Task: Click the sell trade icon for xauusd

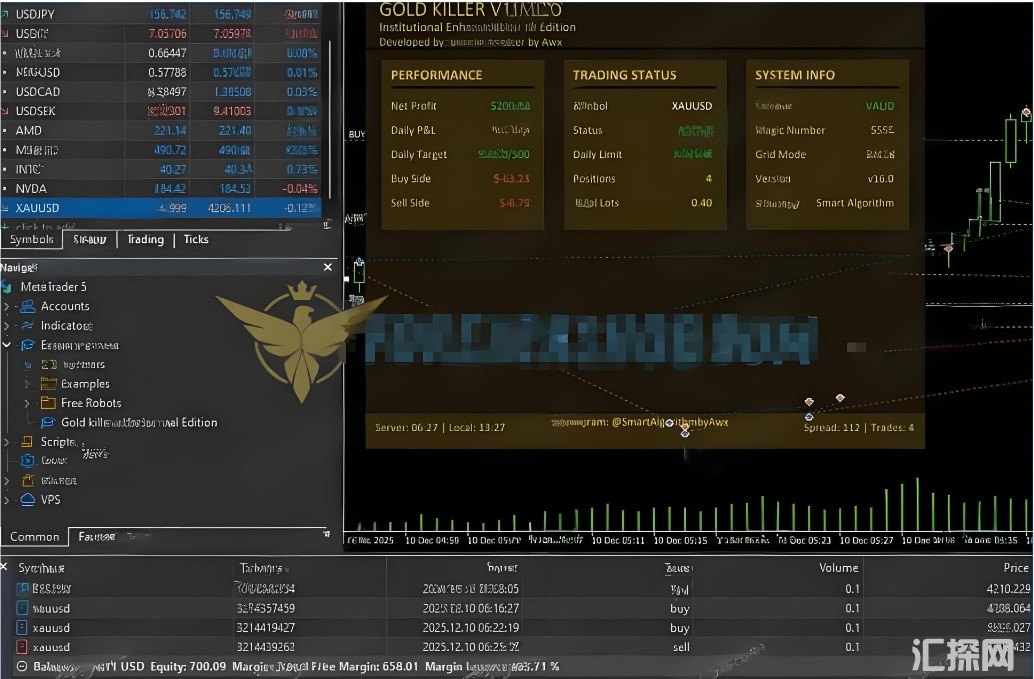Action: 23,647
